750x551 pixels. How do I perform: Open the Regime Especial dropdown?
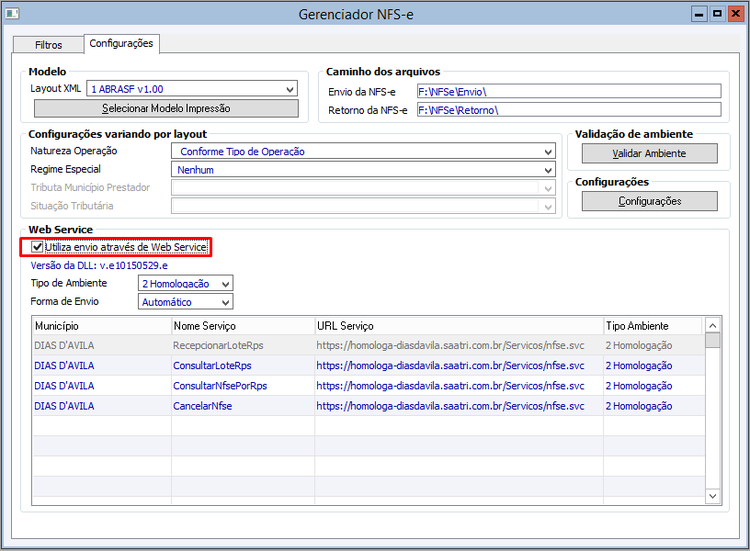click(548, 170)
